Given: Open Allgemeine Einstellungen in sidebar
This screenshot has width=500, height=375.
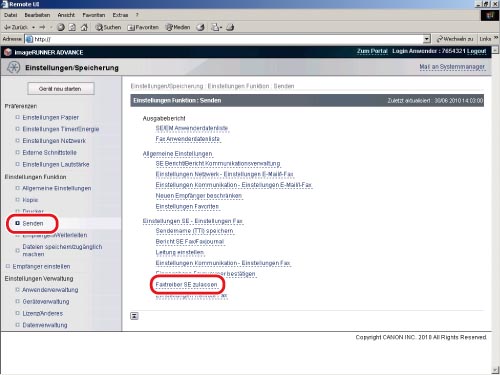Looking at the screenshot, I should (x=57, y=188).
